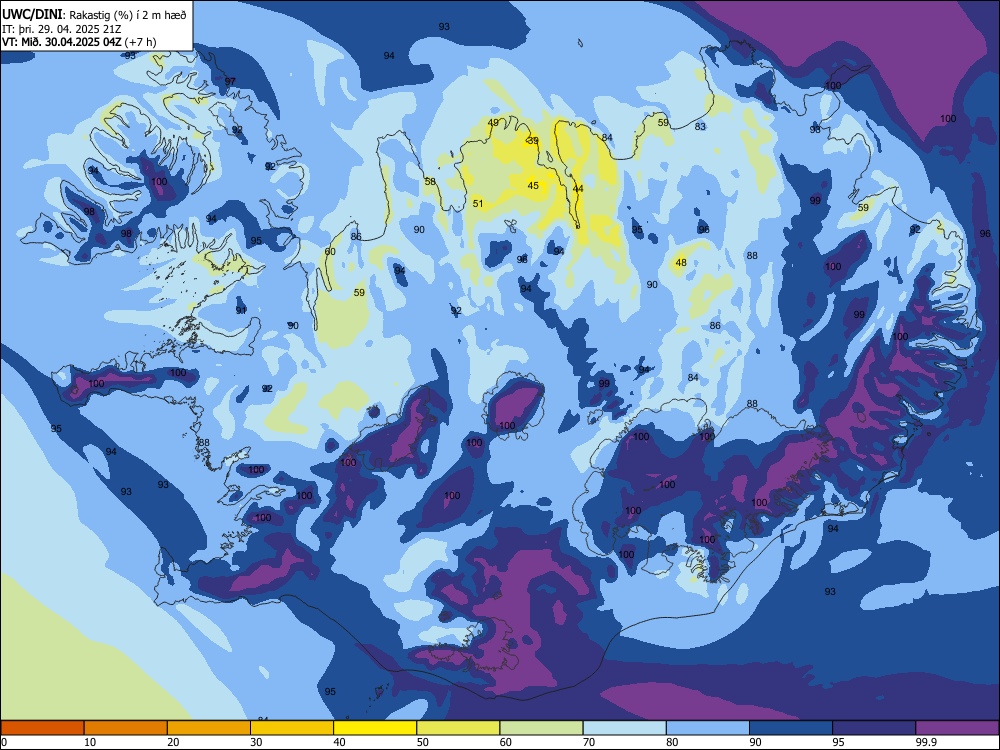This screenshot has width=1000, height=750.
Task: Click the humidity value 45 on the map
Action: [533, 186]
